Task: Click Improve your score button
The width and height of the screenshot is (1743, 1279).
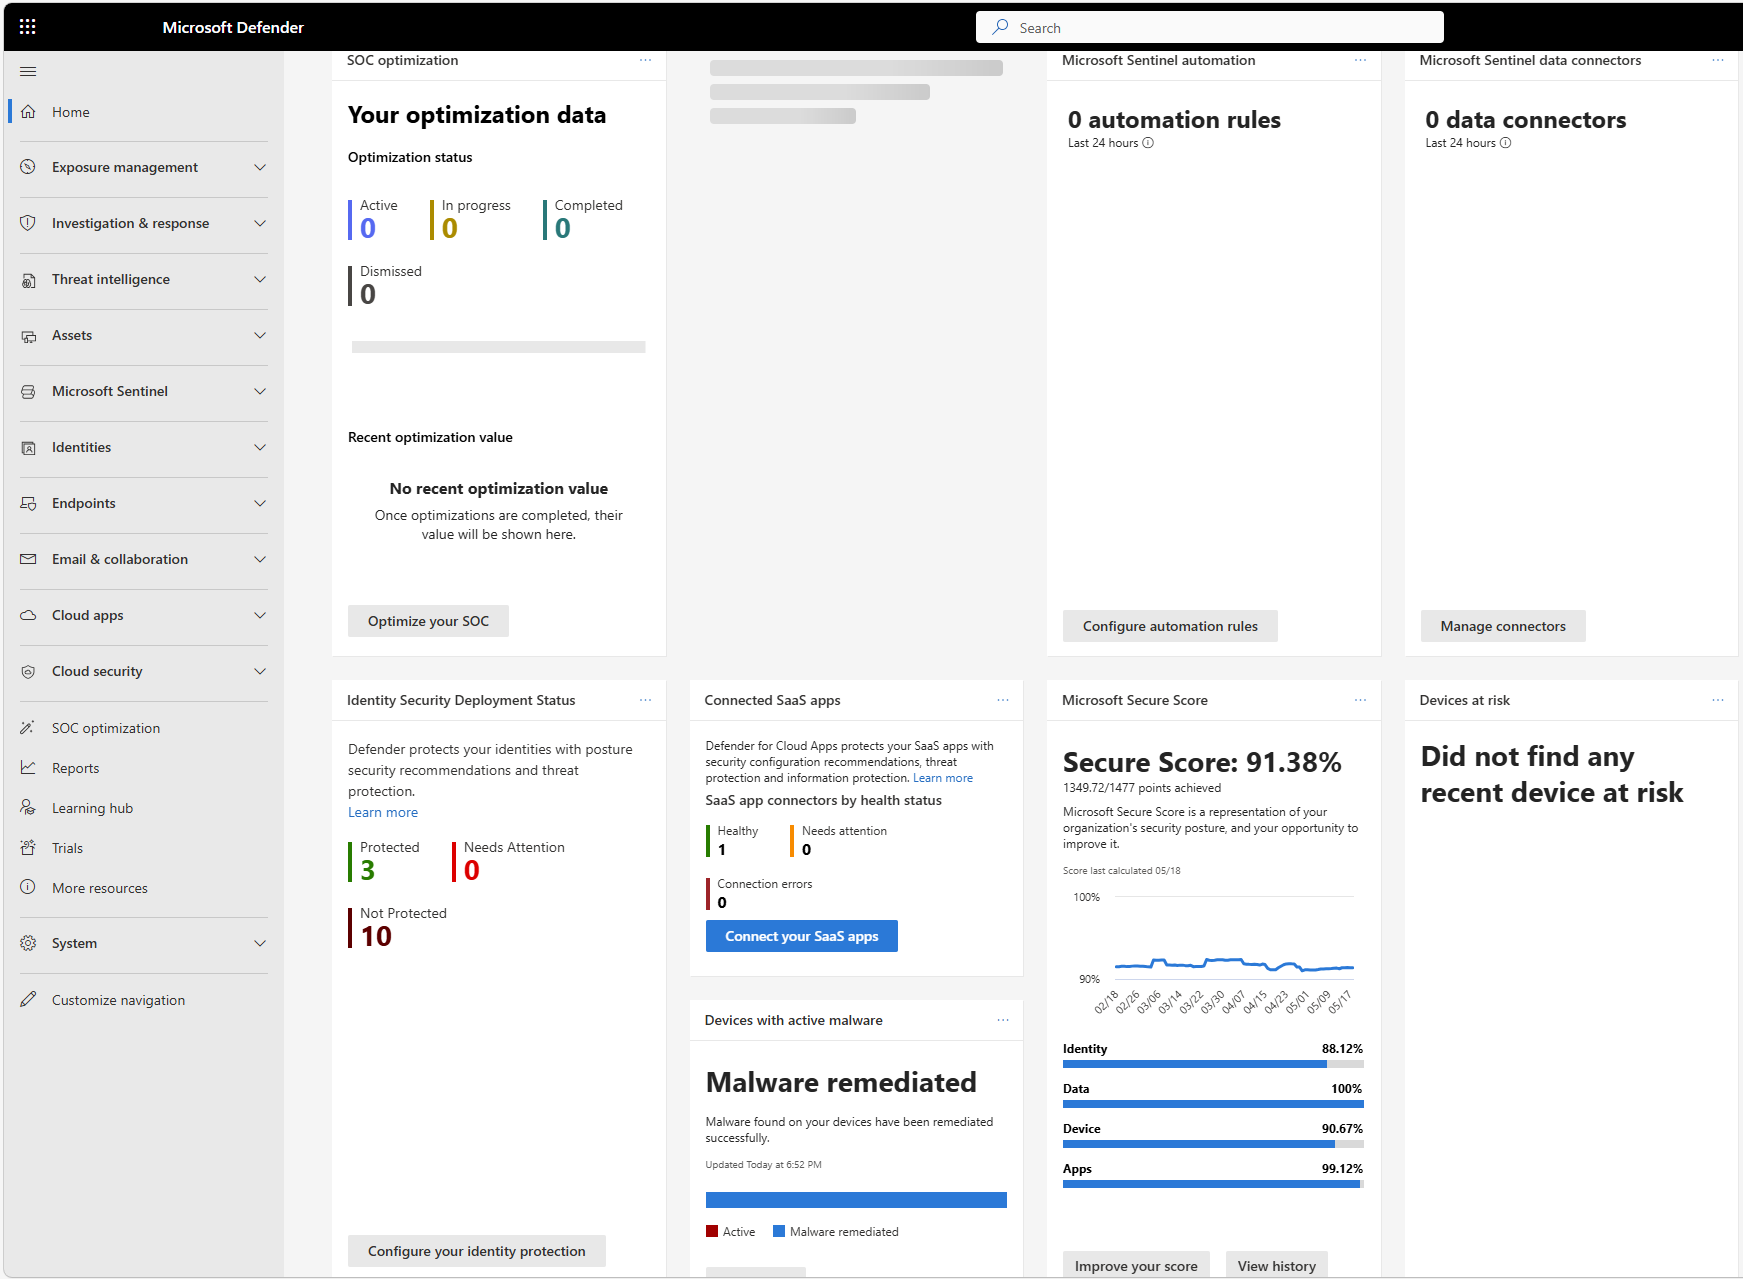Action: coord(1136,1265)
